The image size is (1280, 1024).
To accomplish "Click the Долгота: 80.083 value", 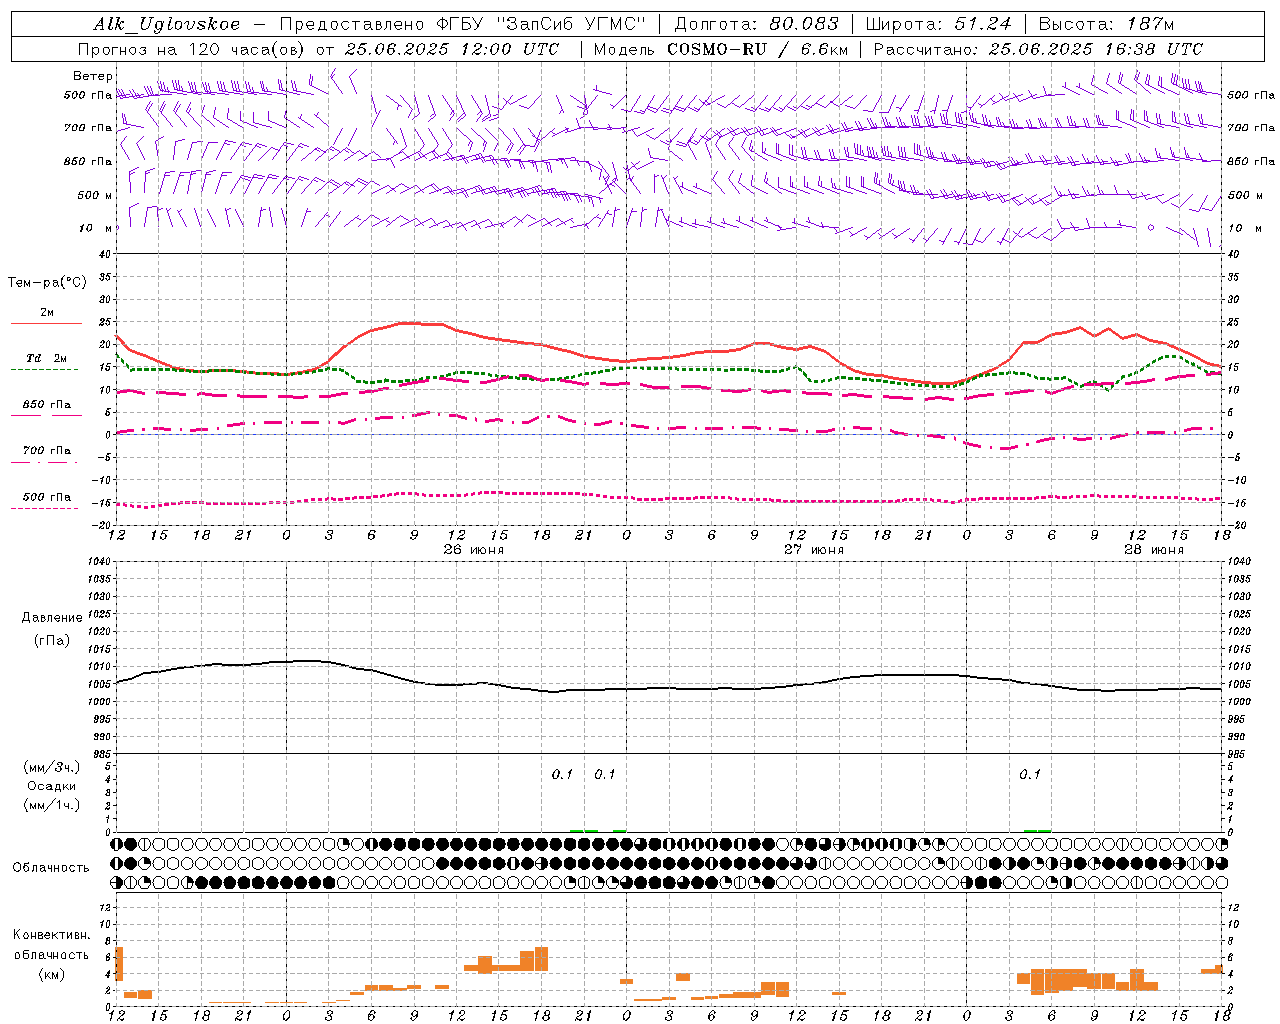I will 757,24.
